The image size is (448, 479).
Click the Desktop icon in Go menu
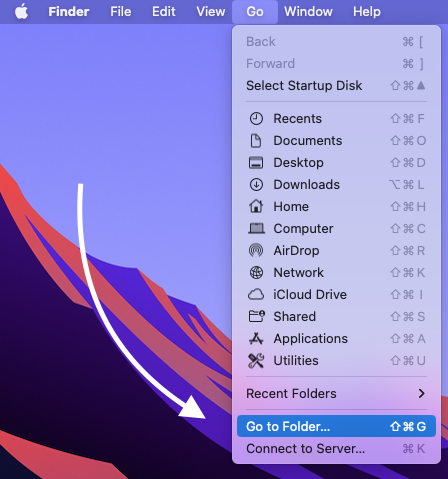(x=256, y=163)
